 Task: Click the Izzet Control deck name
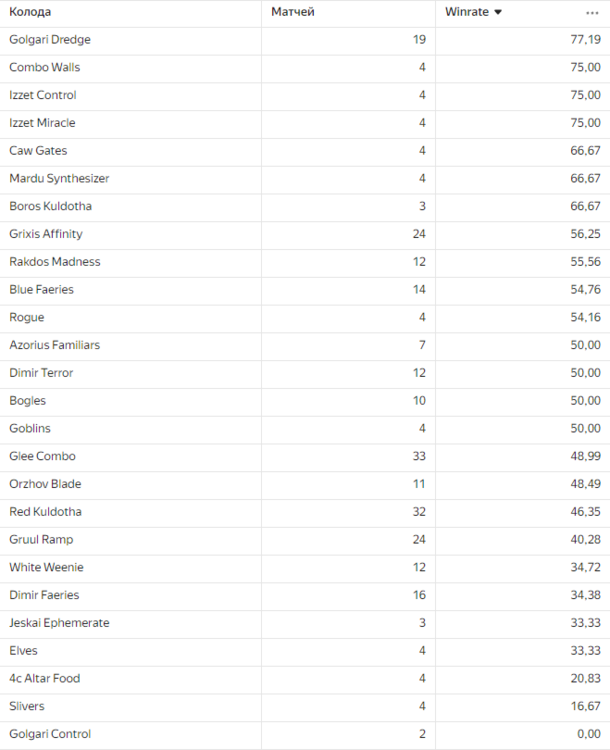42,95
